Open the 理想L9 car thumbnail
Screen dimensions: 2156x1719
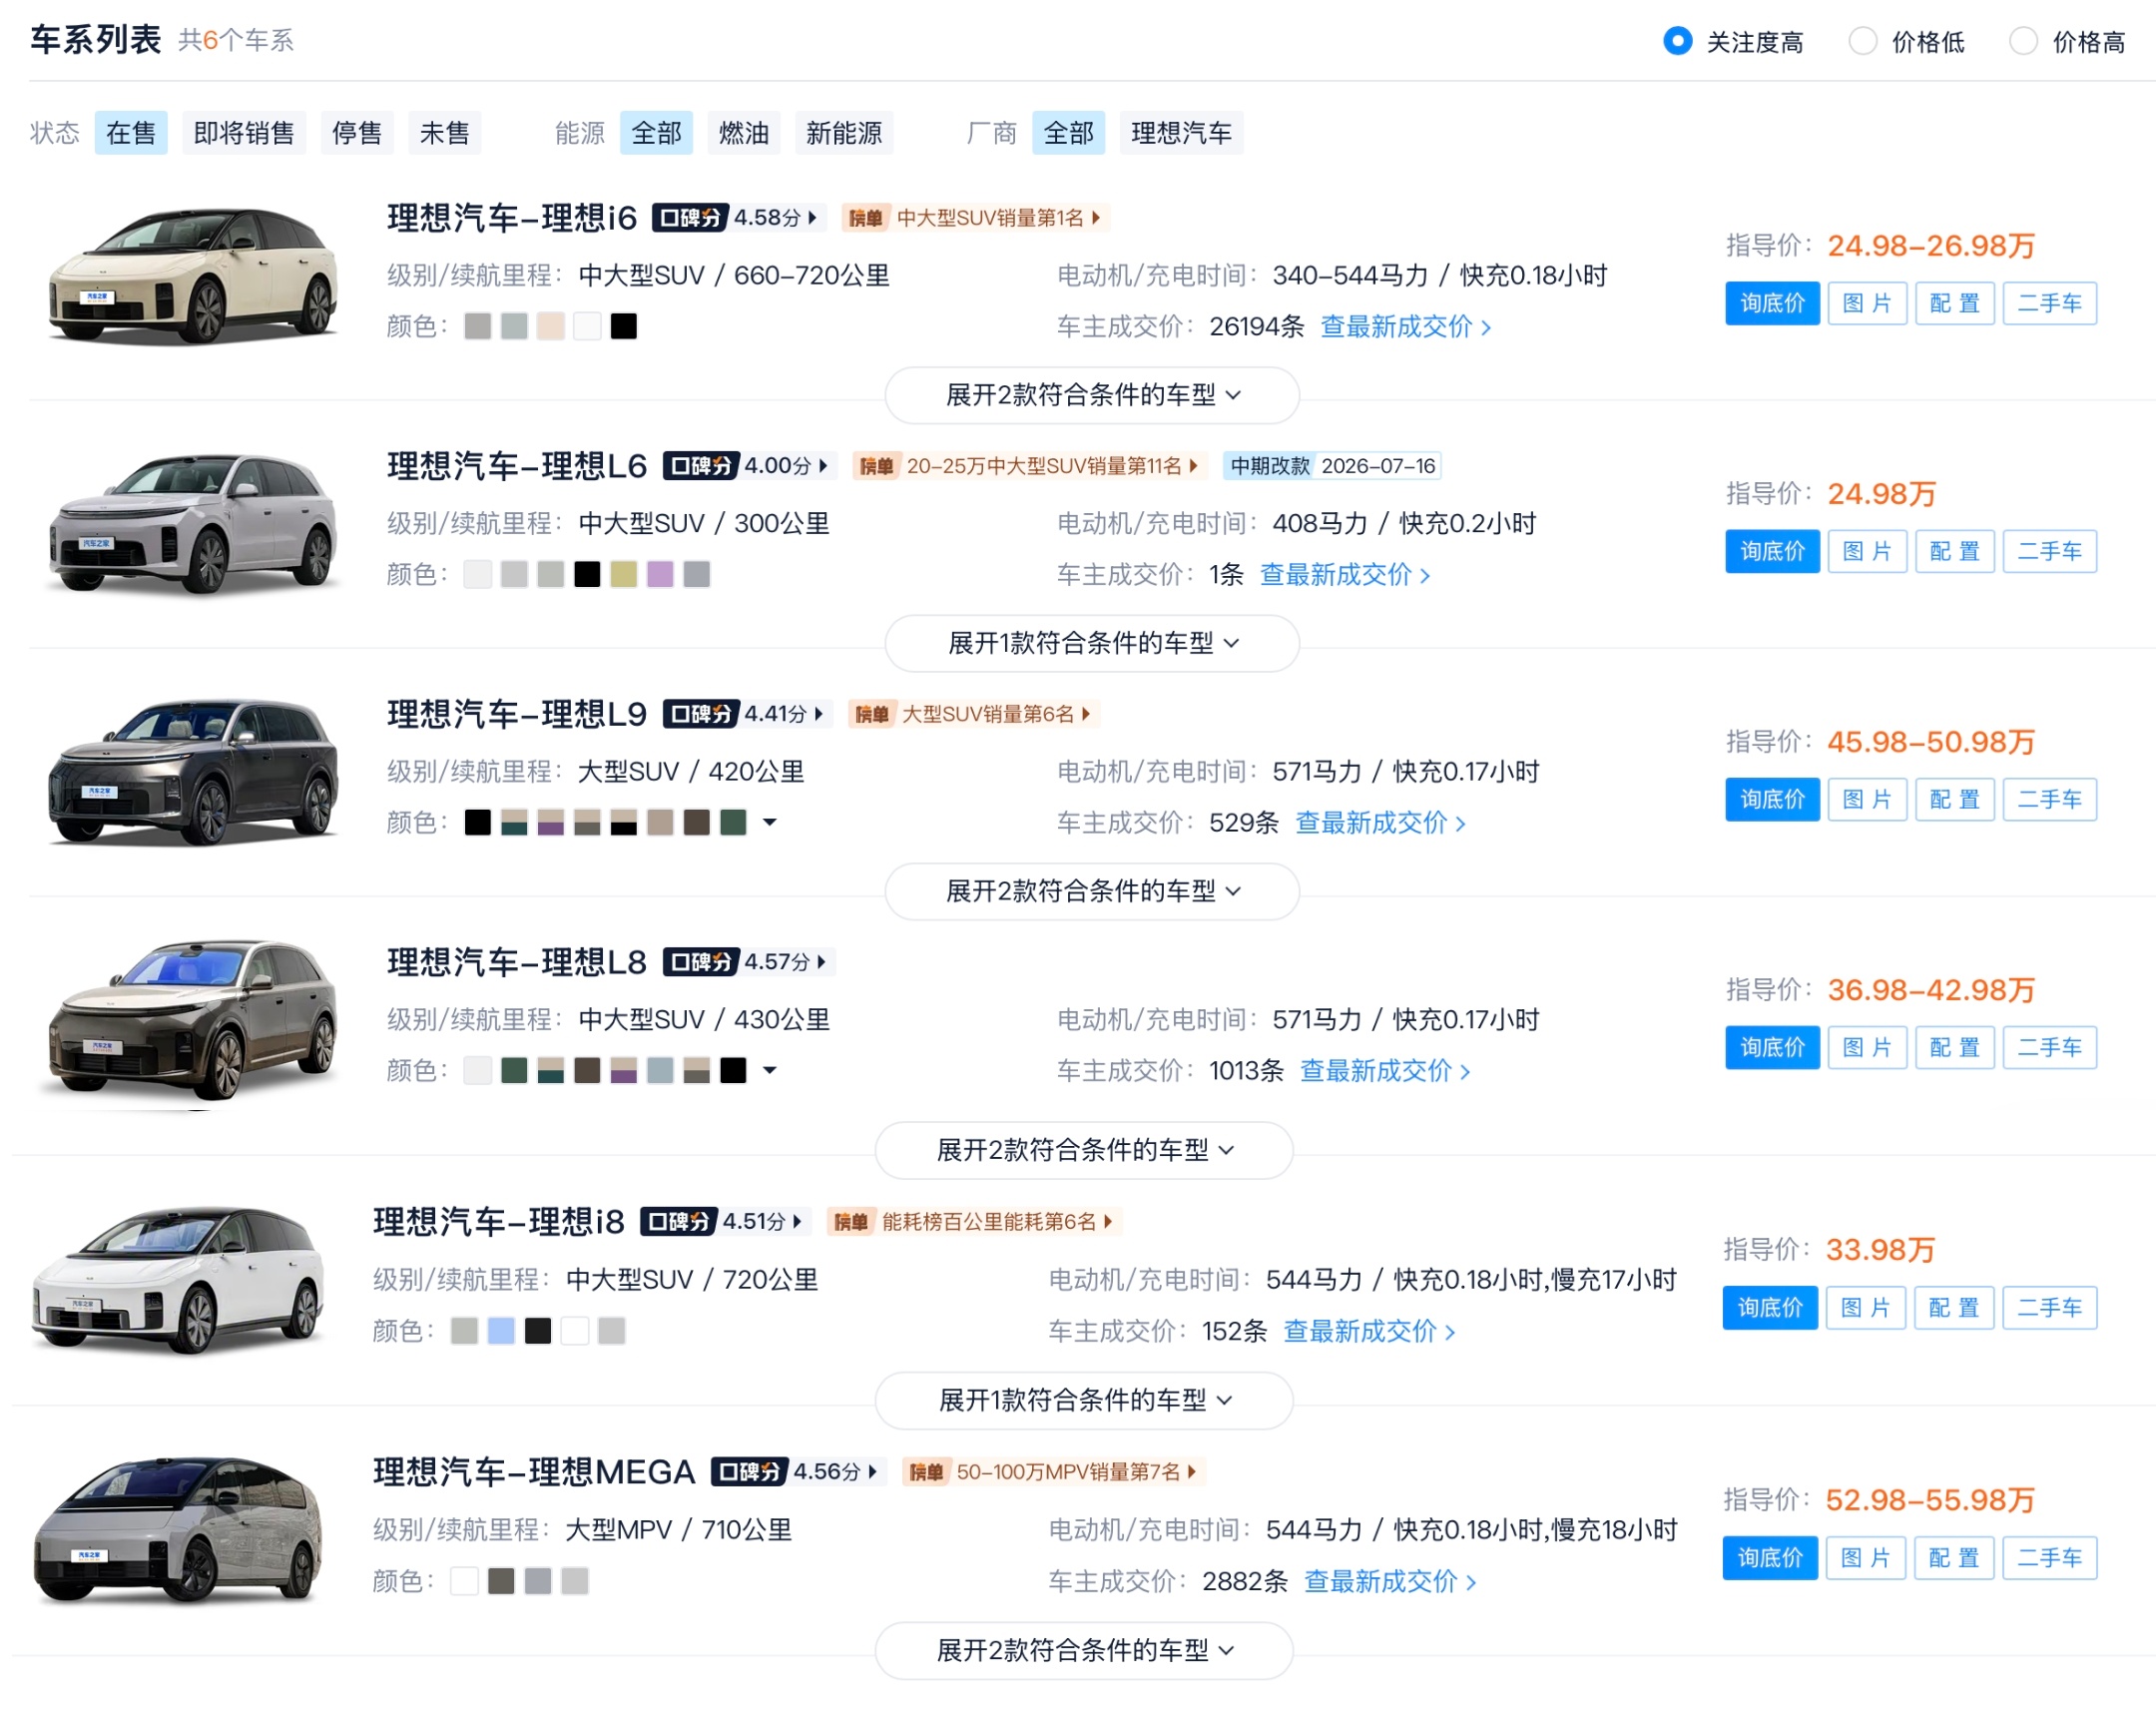(x=193, y=771)
